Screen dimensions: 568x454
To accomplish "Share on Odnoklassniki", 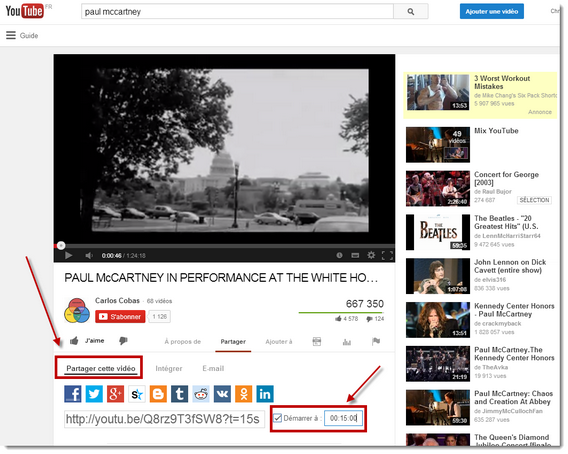I will 243,394.
